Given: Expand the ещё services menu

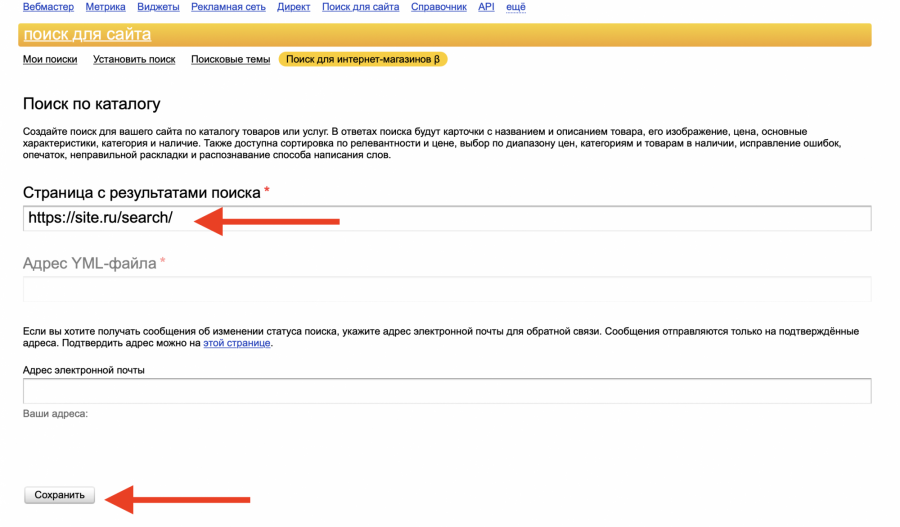Looking at the screenshot, I should [515, 7].
